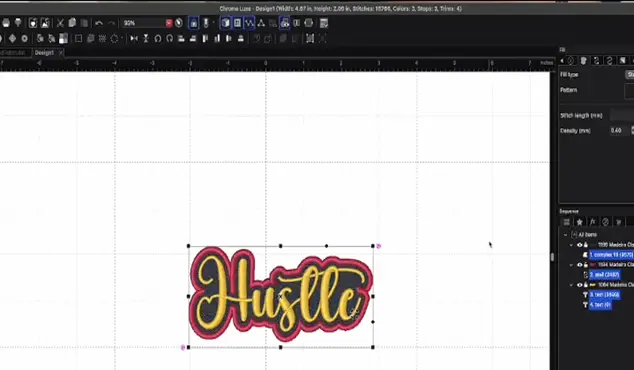Click the Copy icon in the toolbar
This screenshot has height=370, width=634.
pos(72,23)
